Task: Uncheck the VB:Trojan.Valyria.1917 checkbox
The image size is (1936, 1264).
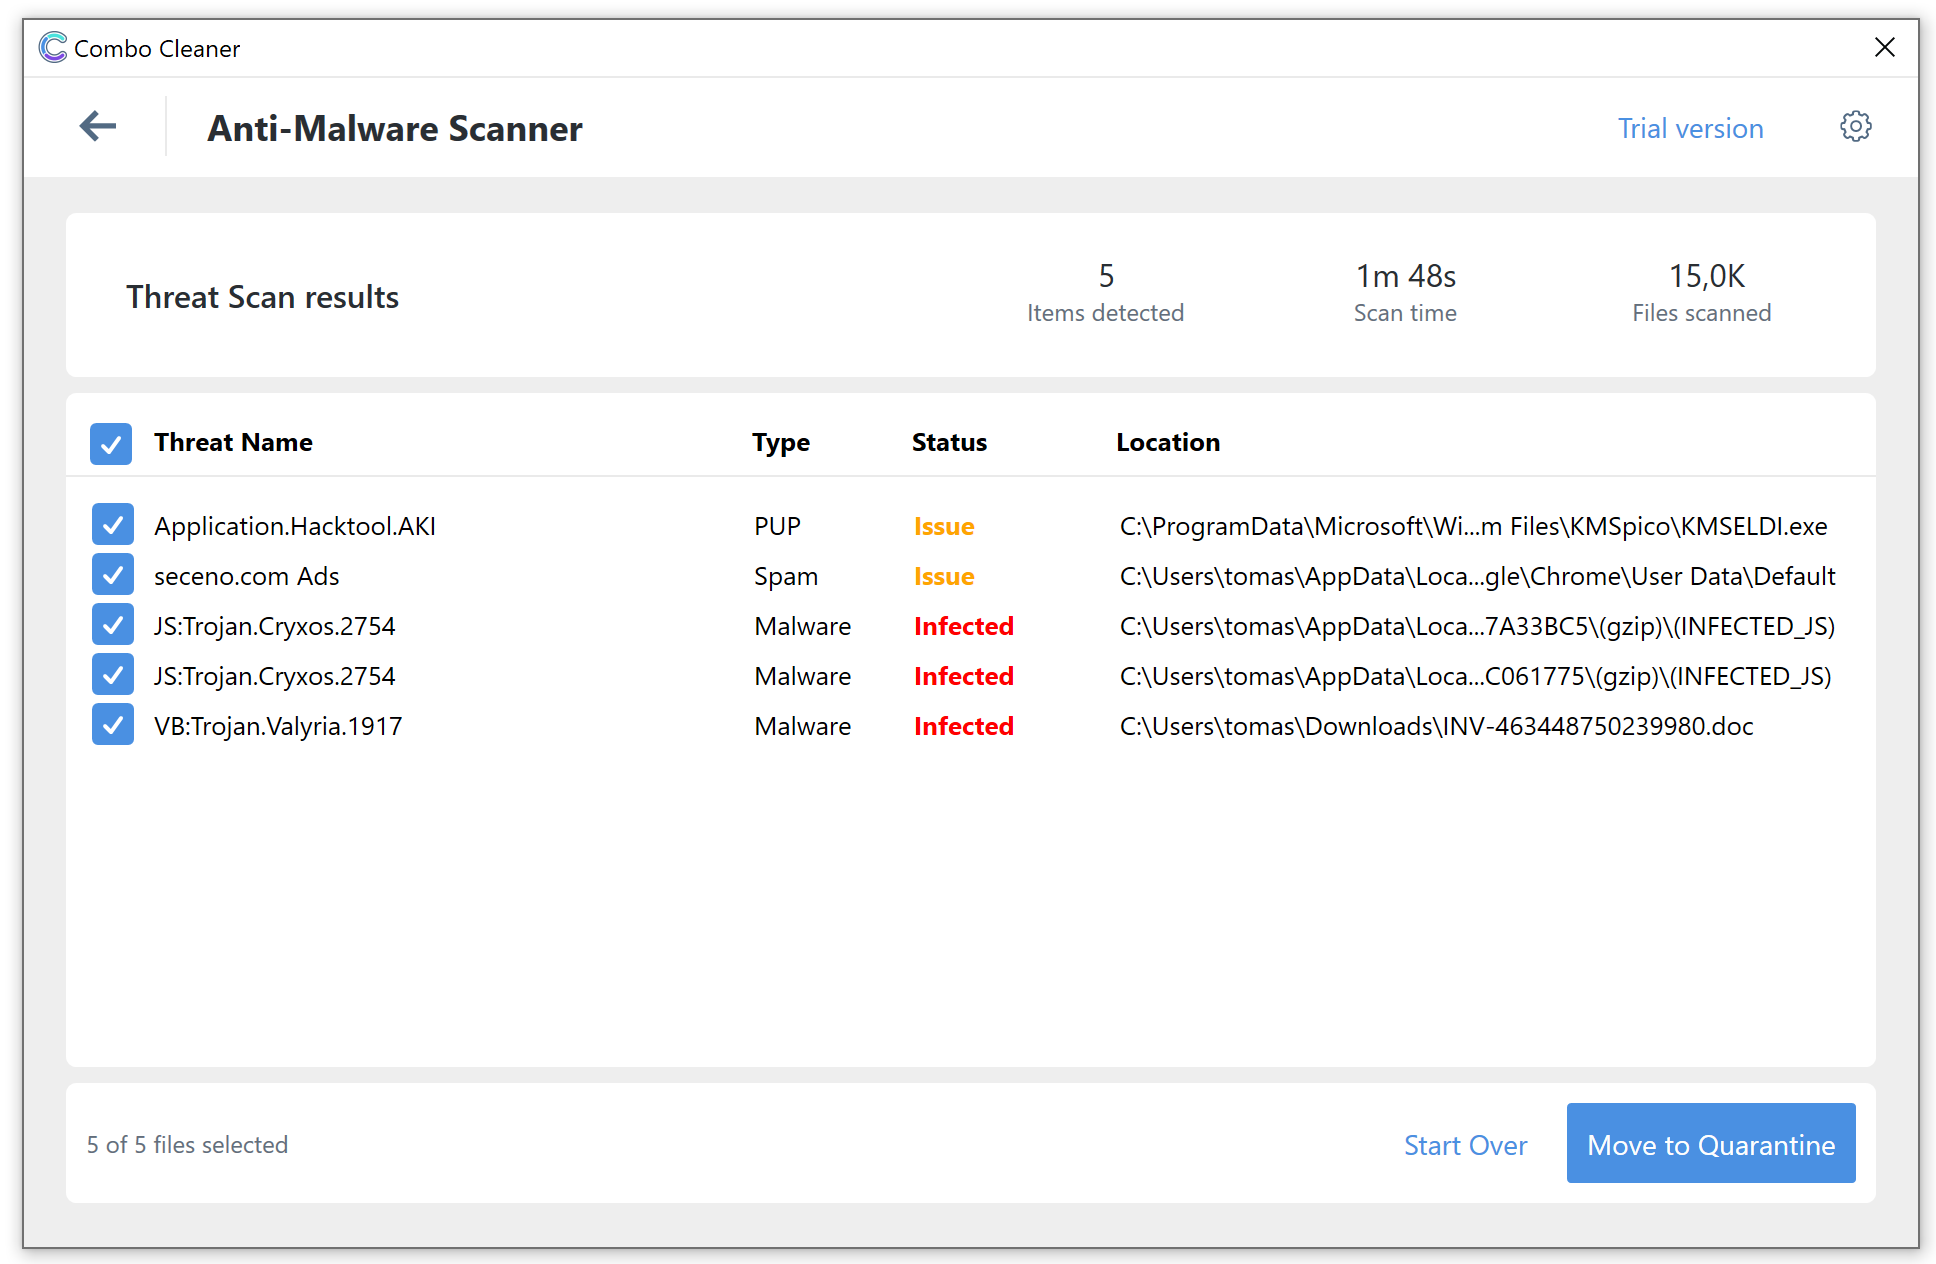Action: [113, 725]
